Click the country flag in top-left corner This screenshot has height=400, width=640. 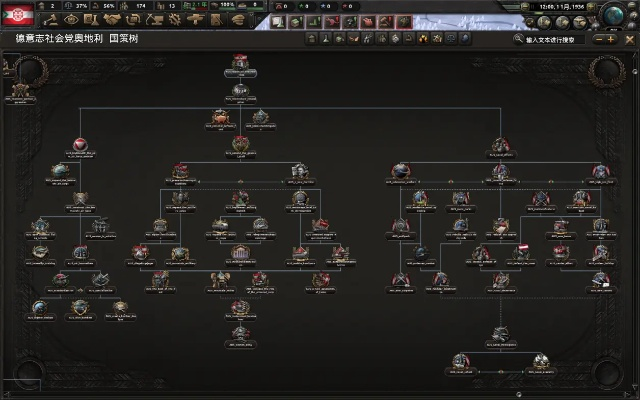[x=17, y=14]
